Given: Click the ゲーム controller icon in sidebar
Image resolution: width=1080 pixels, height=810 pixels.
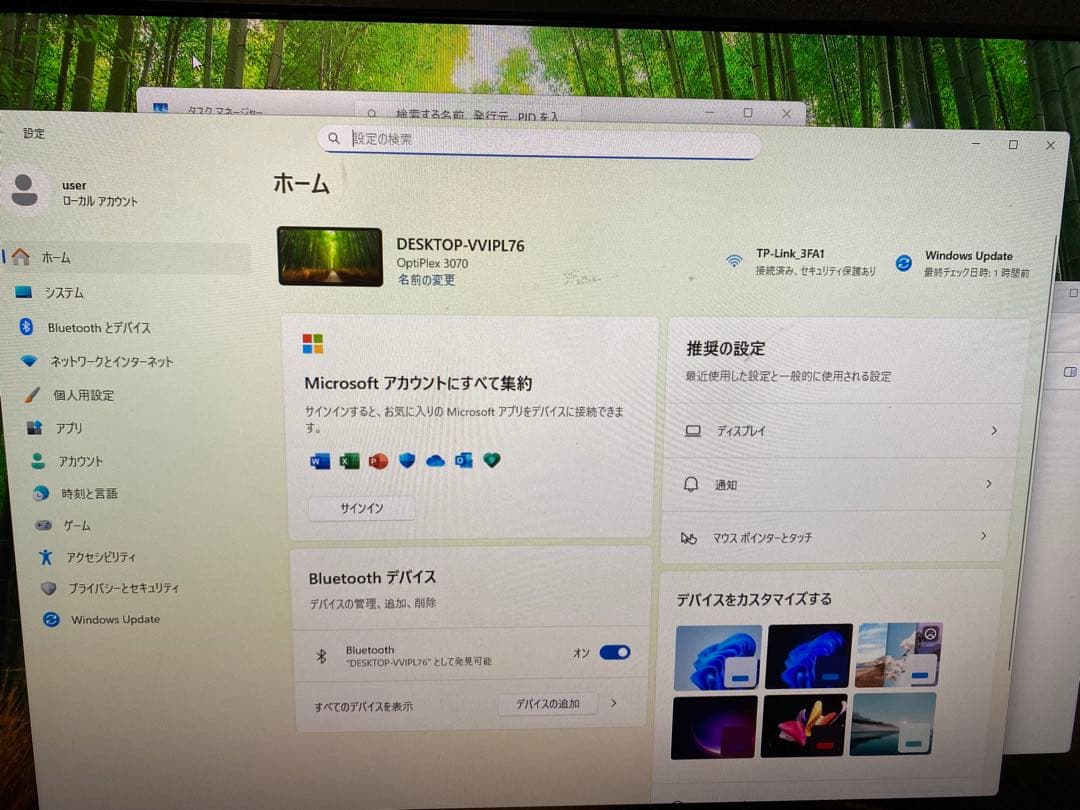Looking at the screenshot, I should point(43,525).
